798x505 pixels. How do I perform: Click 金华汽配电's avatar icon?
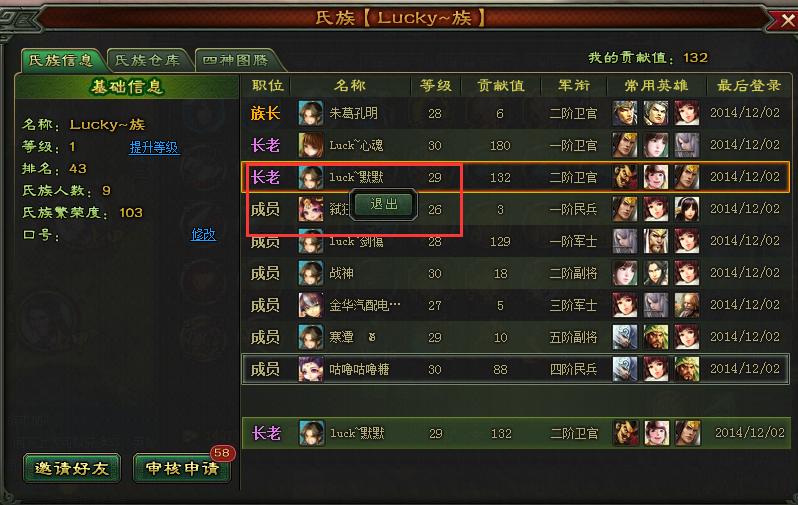[x=310, y=305]
